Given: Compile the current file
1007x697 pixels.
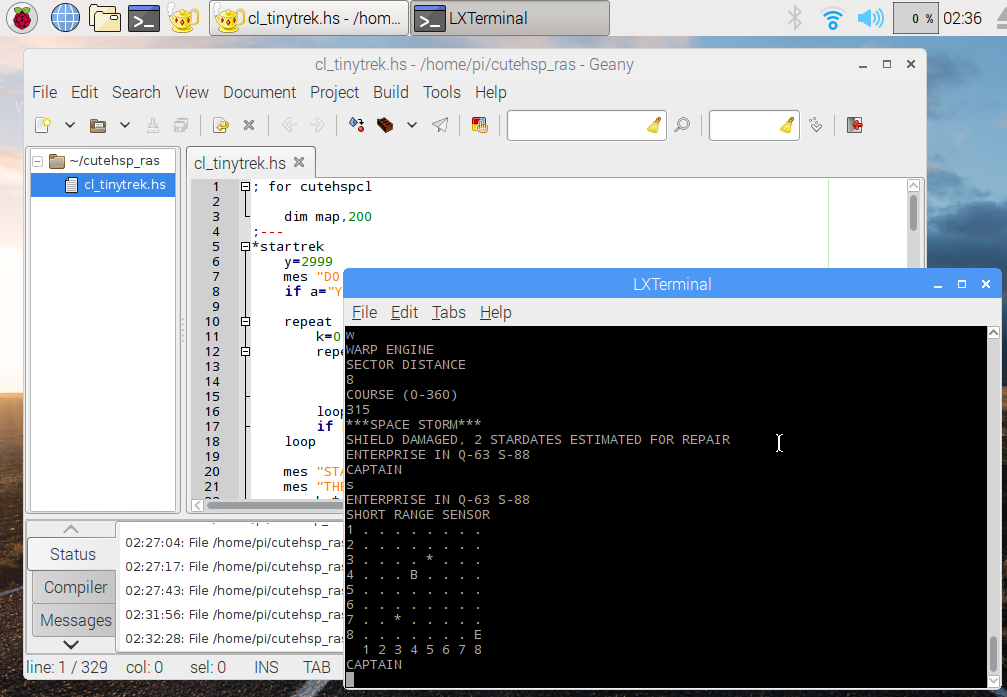Looking at the screenshot, I should coord(356,125).
